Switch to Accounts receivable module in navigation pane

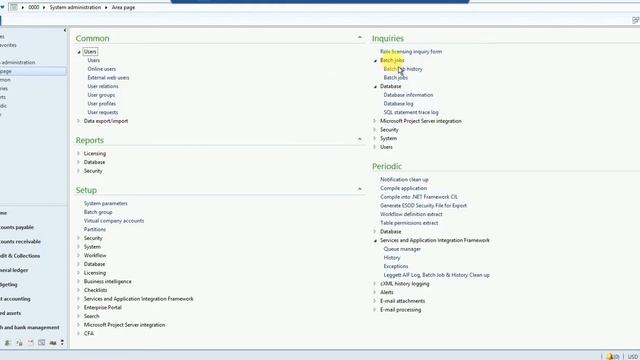[20, 242]
